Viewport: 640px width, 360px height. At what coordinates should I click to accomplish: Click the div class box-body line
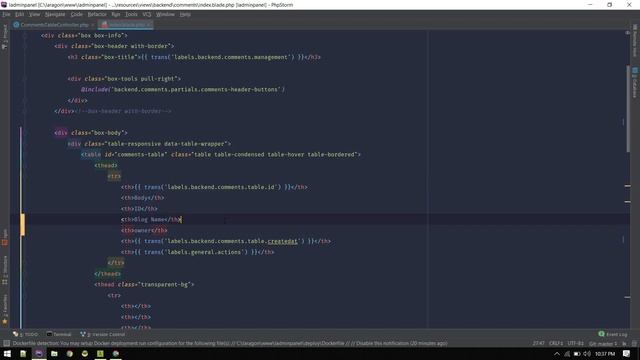91,133
